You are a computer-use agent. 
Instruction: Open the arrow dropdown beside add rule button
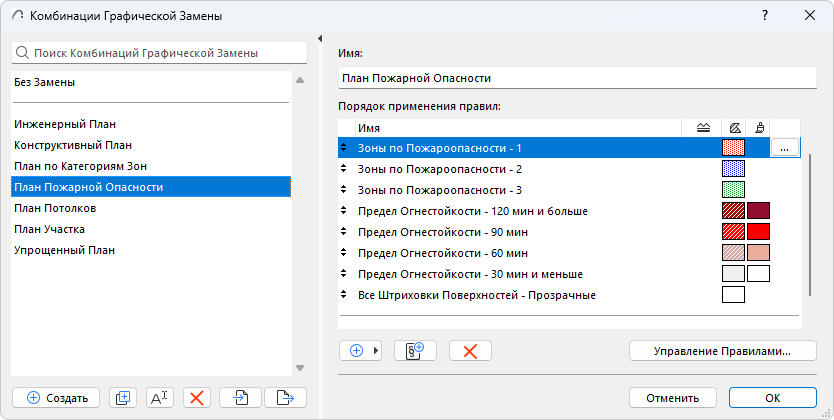pos(376,350)
